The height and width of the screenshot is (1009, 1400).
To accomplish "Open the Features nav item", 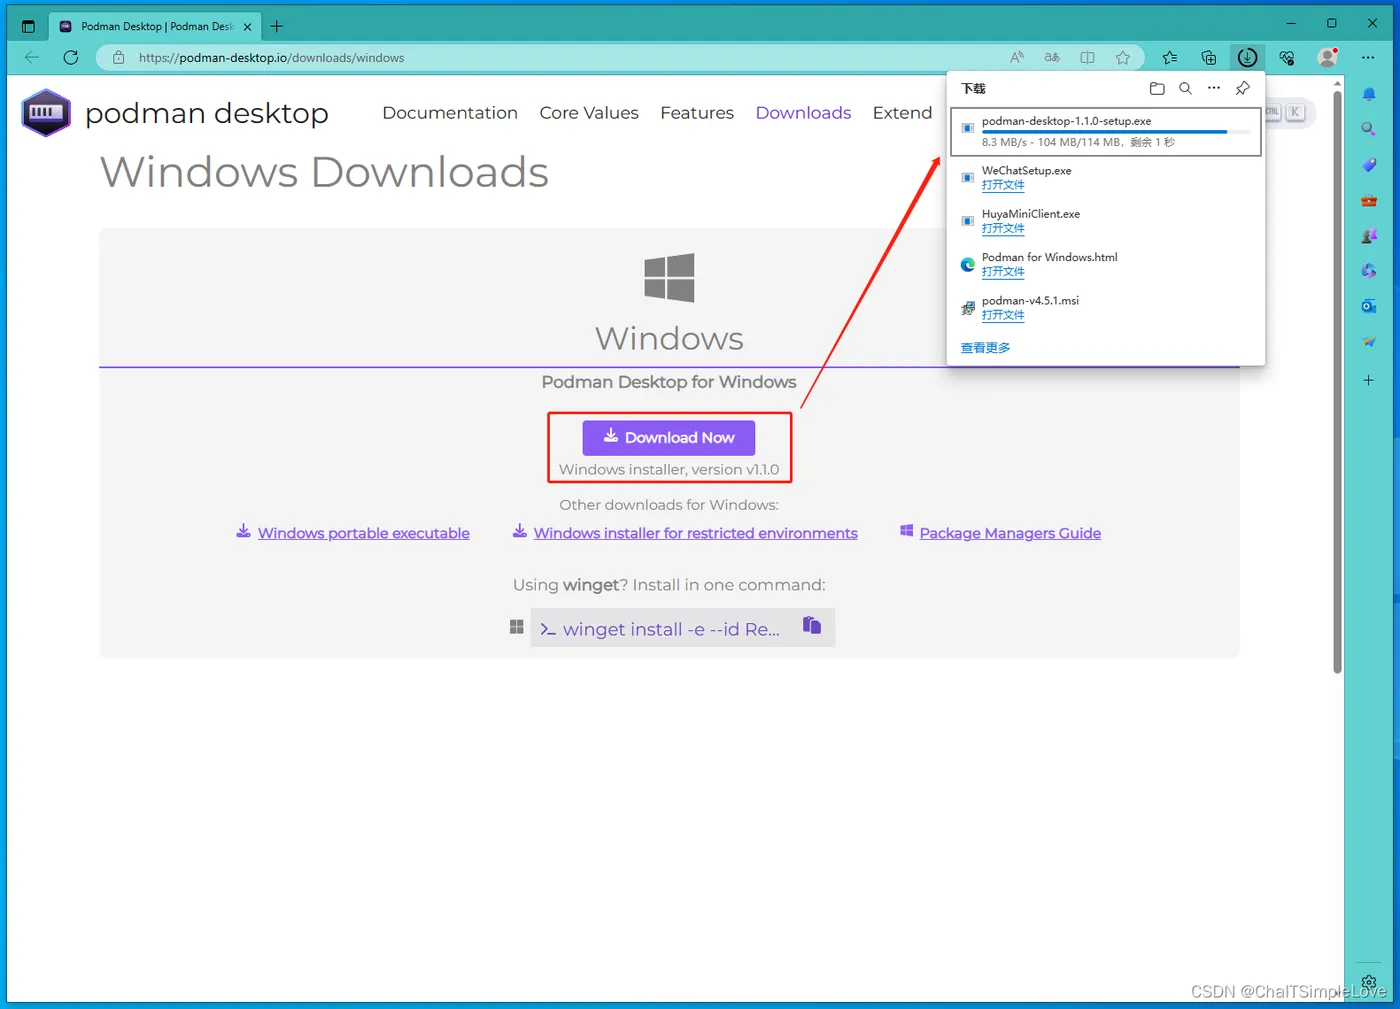I will (697, 113).
